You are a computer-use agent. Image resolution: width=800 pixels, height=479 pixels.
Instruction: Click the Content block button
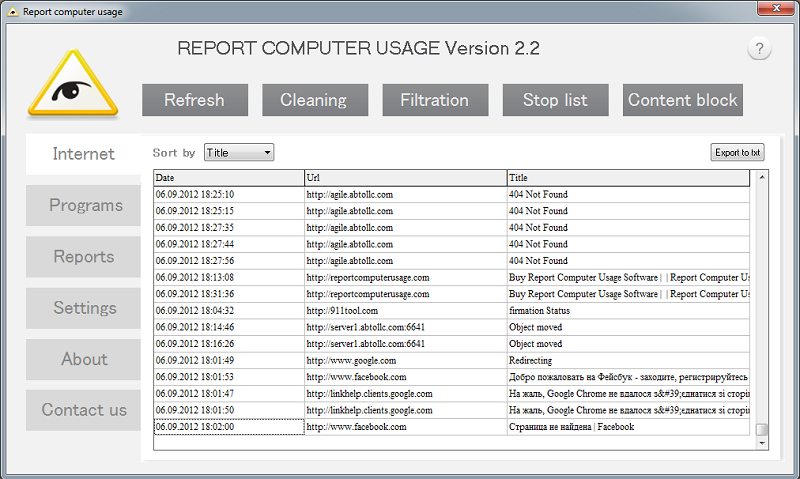point(683,100)
